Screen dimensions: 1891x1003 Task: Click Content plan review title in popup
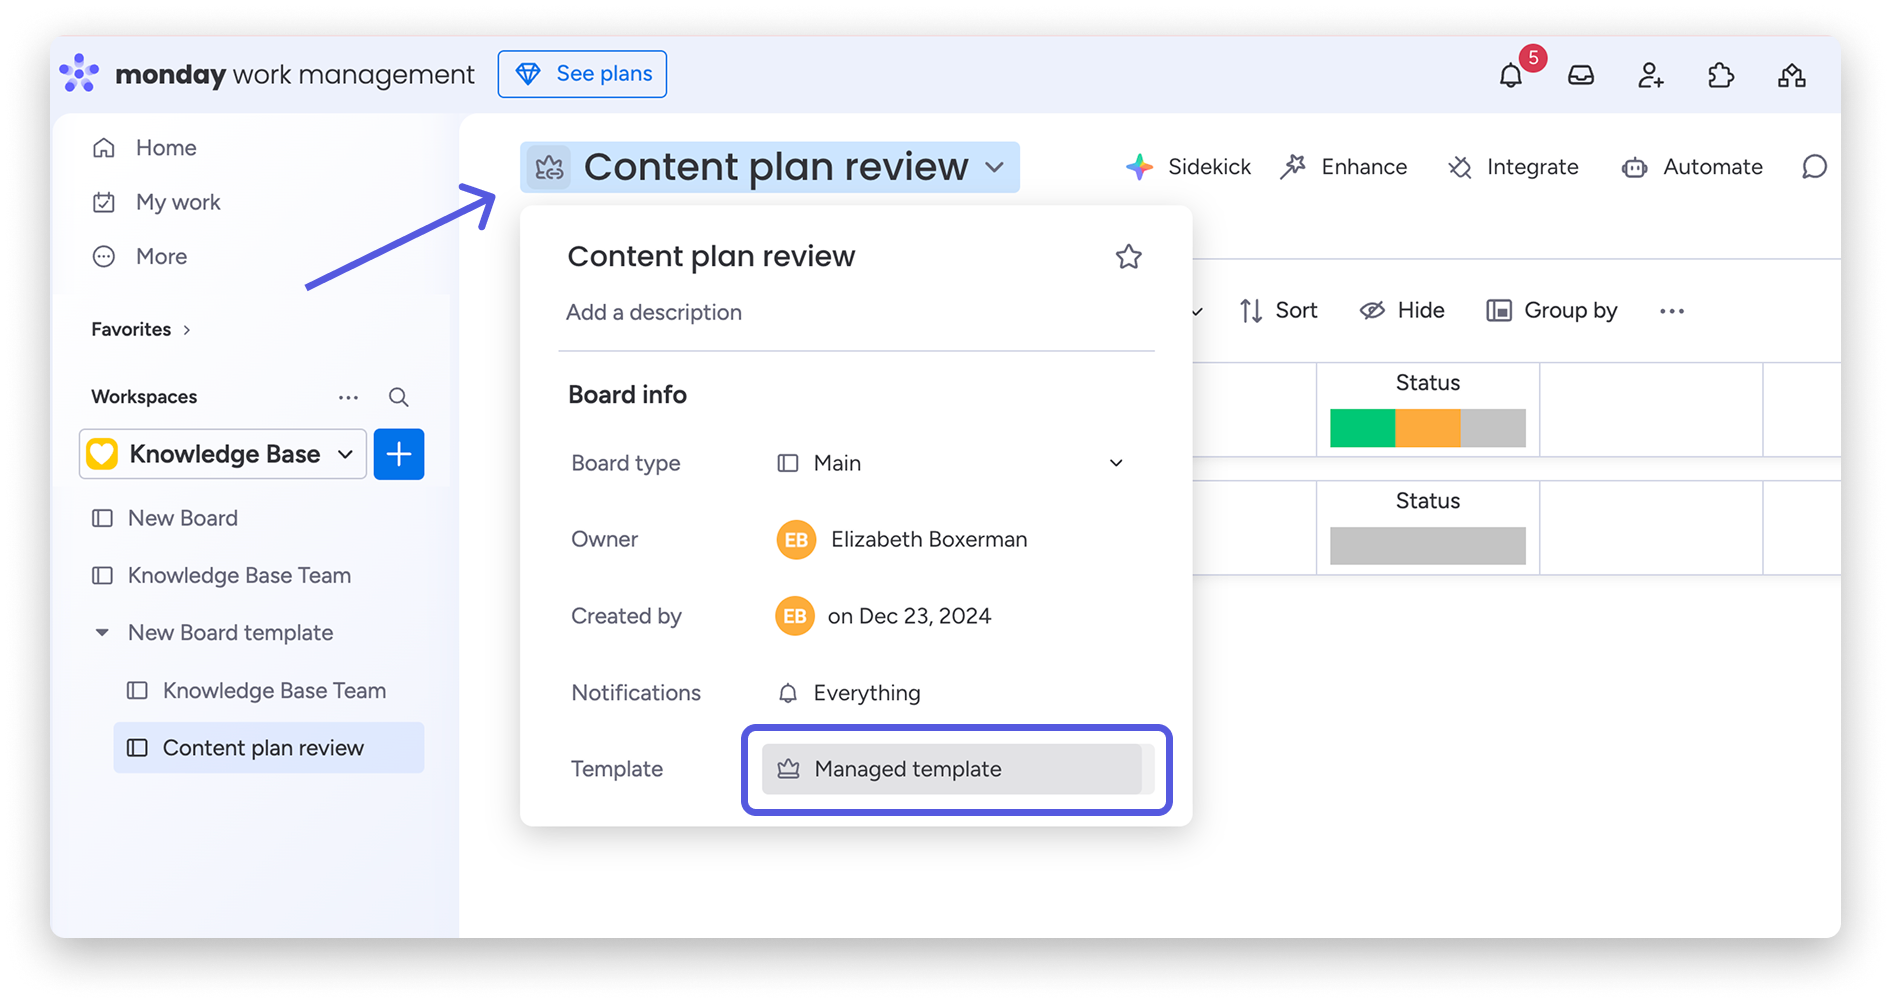coord(711,257)
